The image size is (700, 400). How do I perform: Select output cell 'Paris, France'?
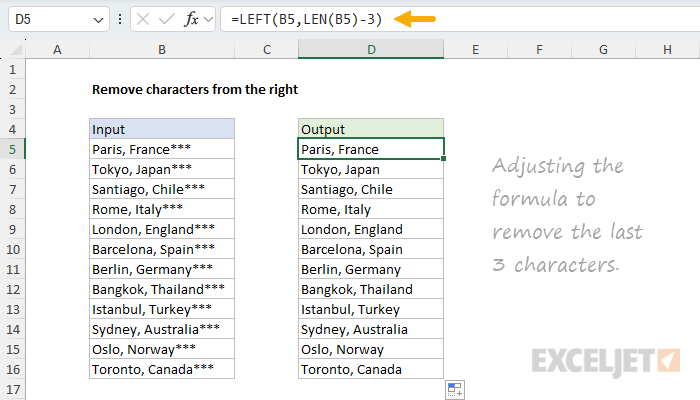[x=371, y=149]
